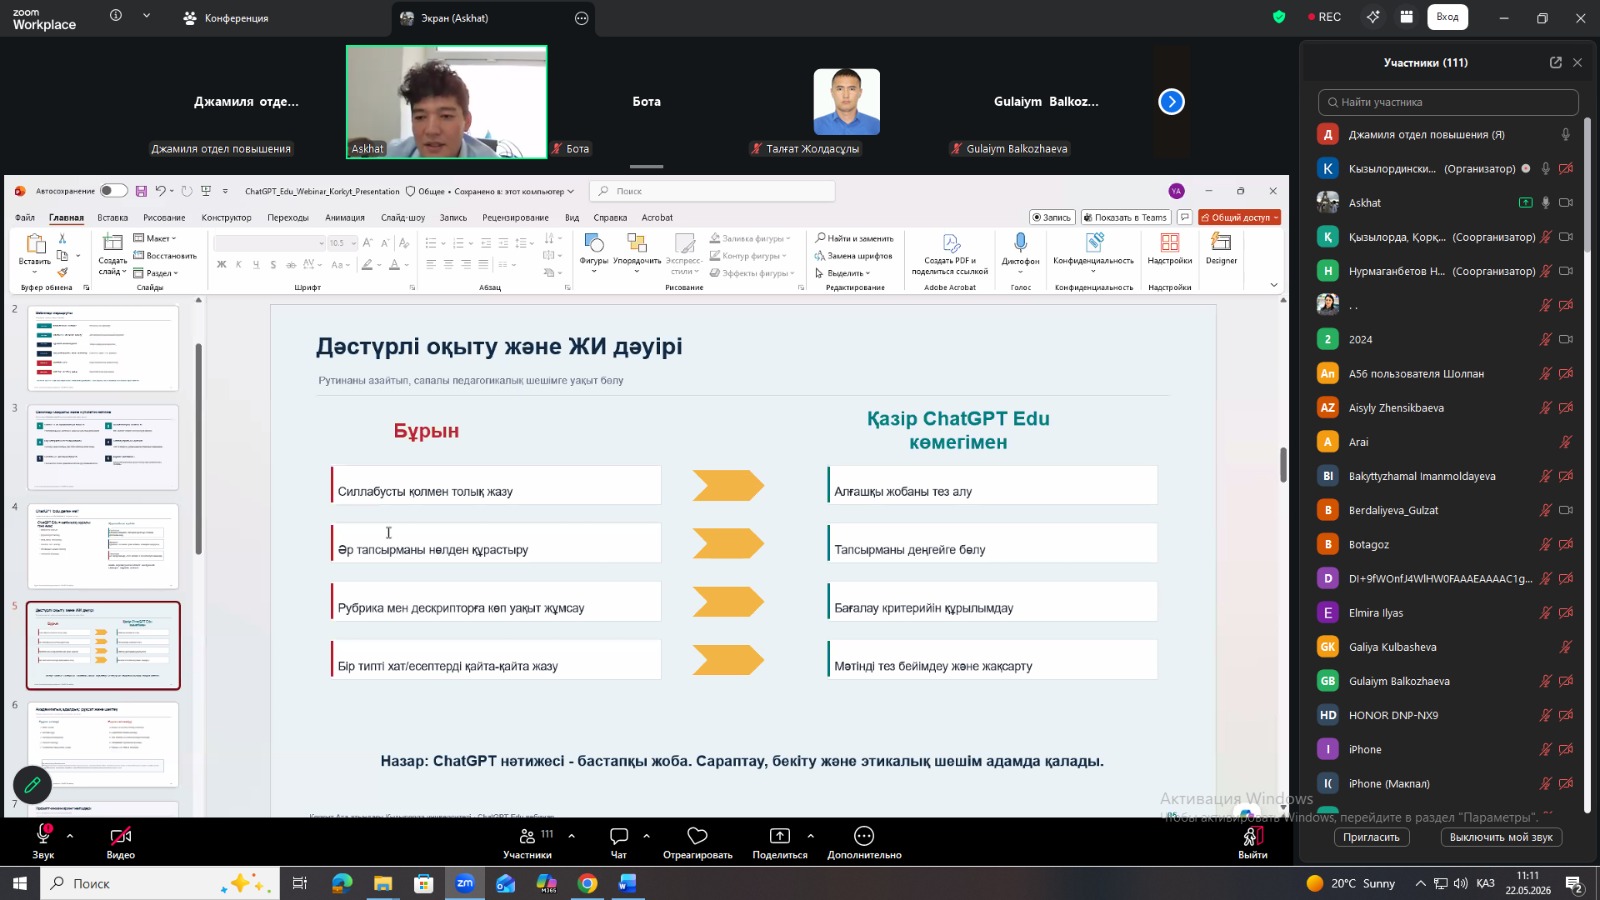Click the Designer icon in the ribbon
1600x900 pixels.
coord(1221,249)
